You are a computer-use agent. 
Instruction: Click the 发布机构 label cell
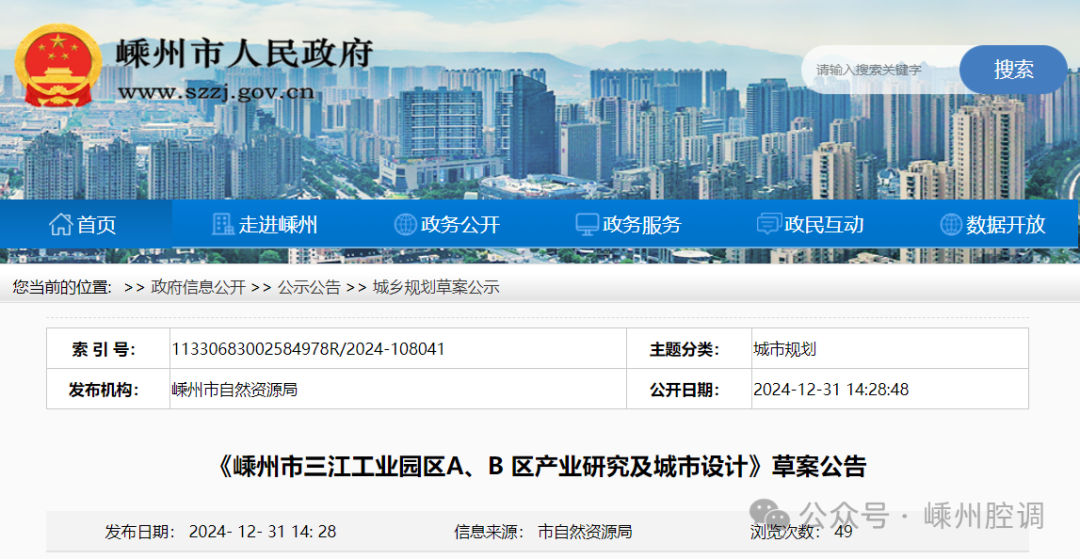pos(108,390)
